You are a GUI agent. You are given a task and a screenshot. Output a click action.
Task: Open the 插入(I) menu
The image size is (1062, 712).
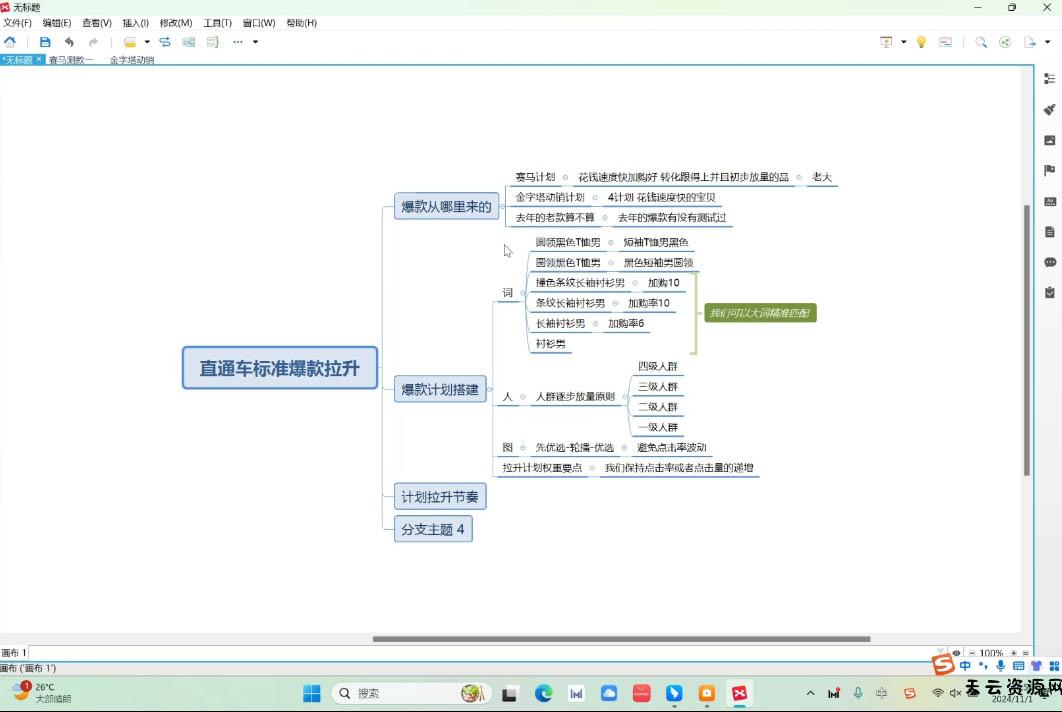(x=135, y=23)
